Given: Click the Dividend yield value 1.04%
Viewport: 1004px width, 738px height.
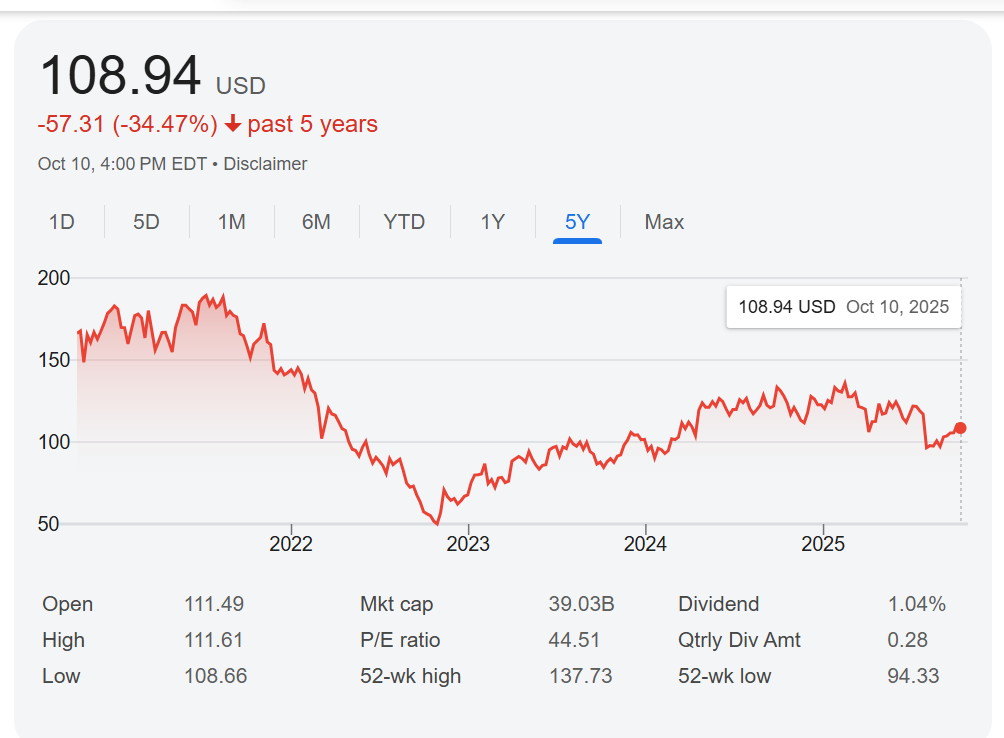Looking at the screenshot, I should point(916,604).
